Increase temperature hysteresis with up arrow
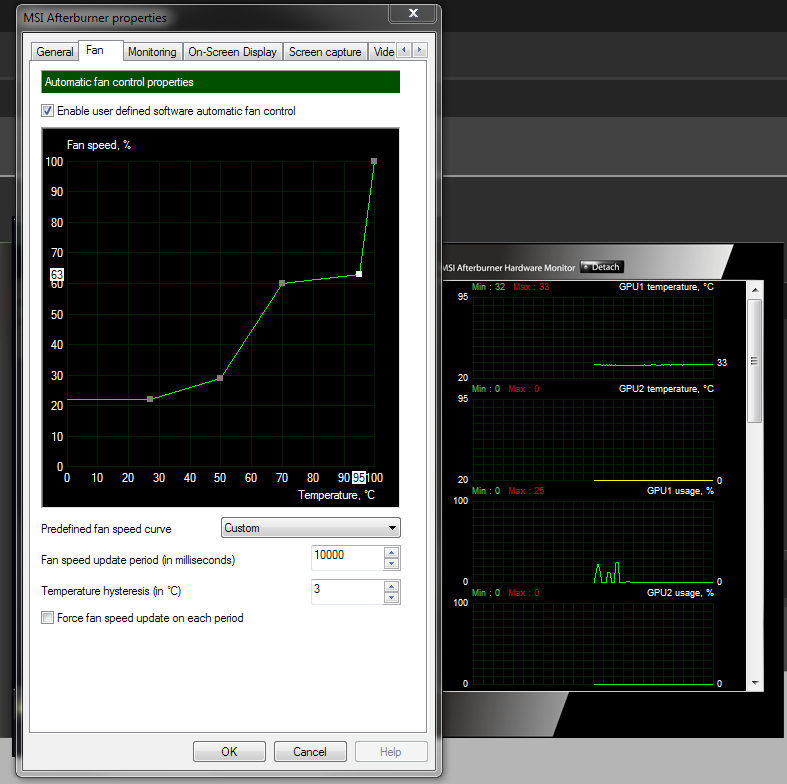This screenshot has width=787, height=784. [x=391, y=586]
